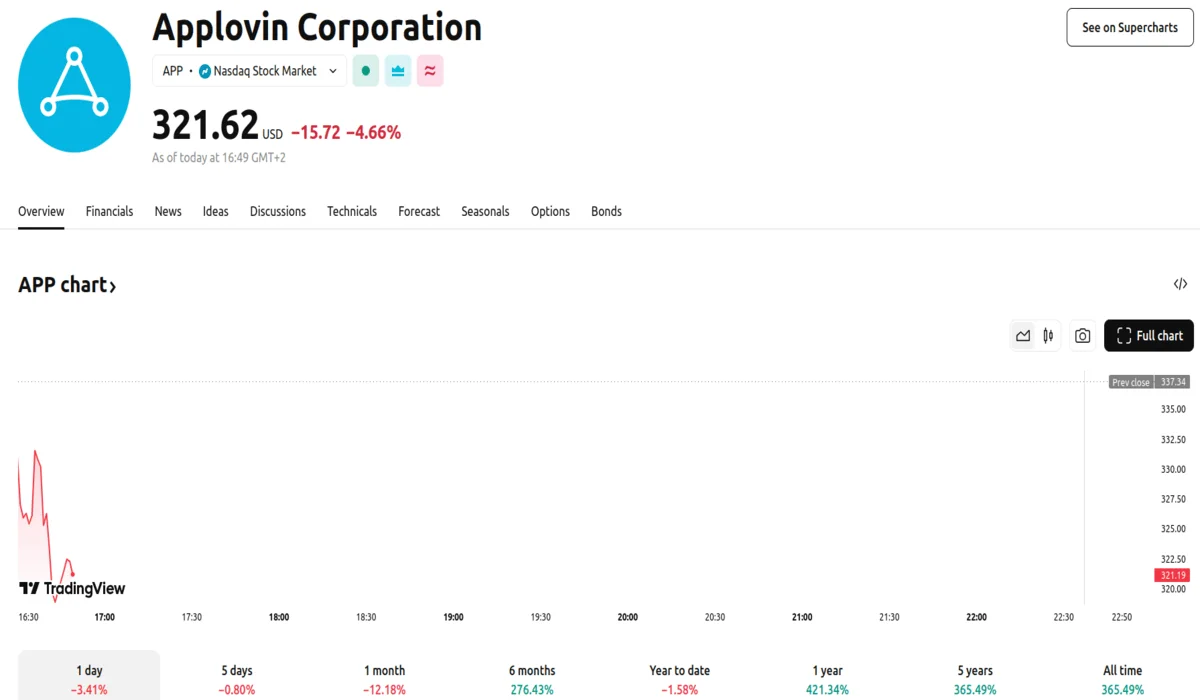The height and width of the screenshot is (700, 1200).
Task: Take a chart snapshot with camera icon
Action: [1082, 336]
